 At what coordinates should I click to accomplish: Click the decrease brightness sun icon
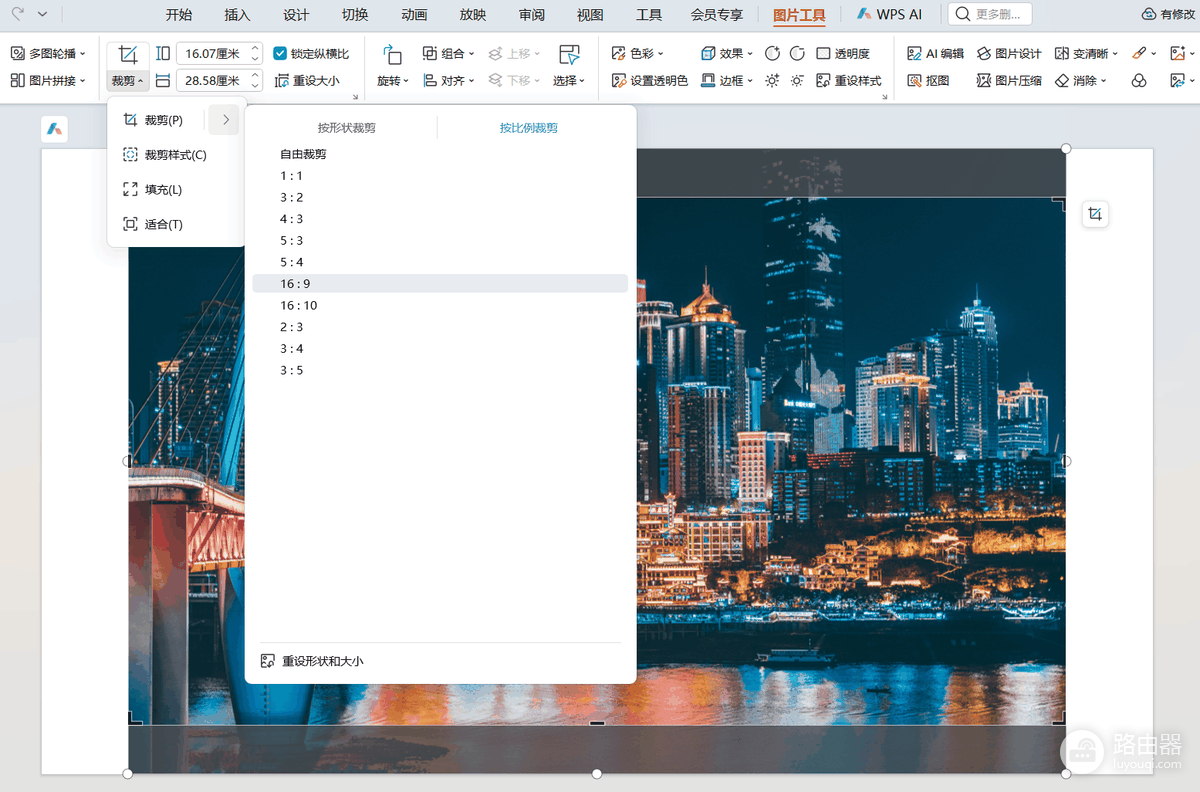pyautogui.click(x=797, y=80)
